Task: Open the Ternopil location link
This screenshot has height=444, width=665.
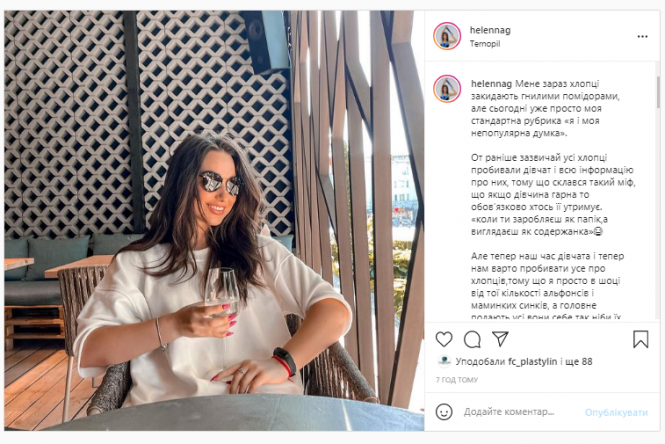Action: pyautogui.click(x=485, y=44)
